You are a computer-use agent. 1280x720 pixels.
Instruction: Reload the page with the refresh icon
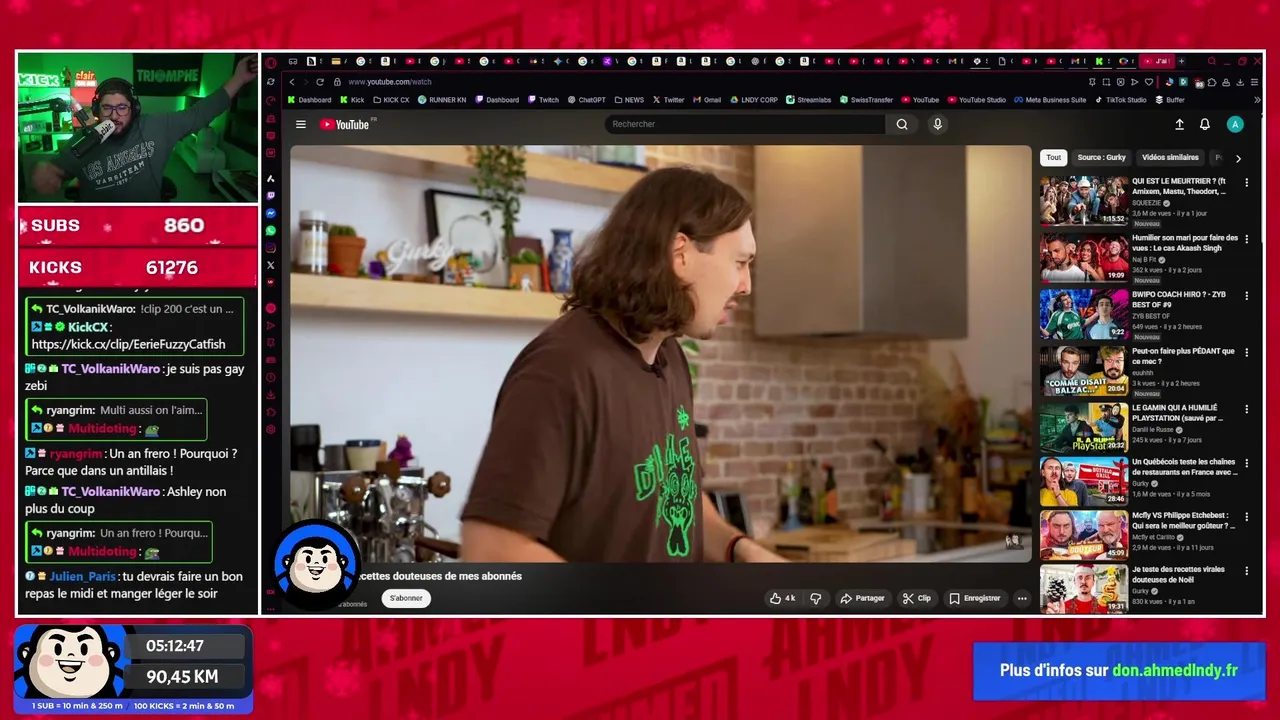(320, 82)
